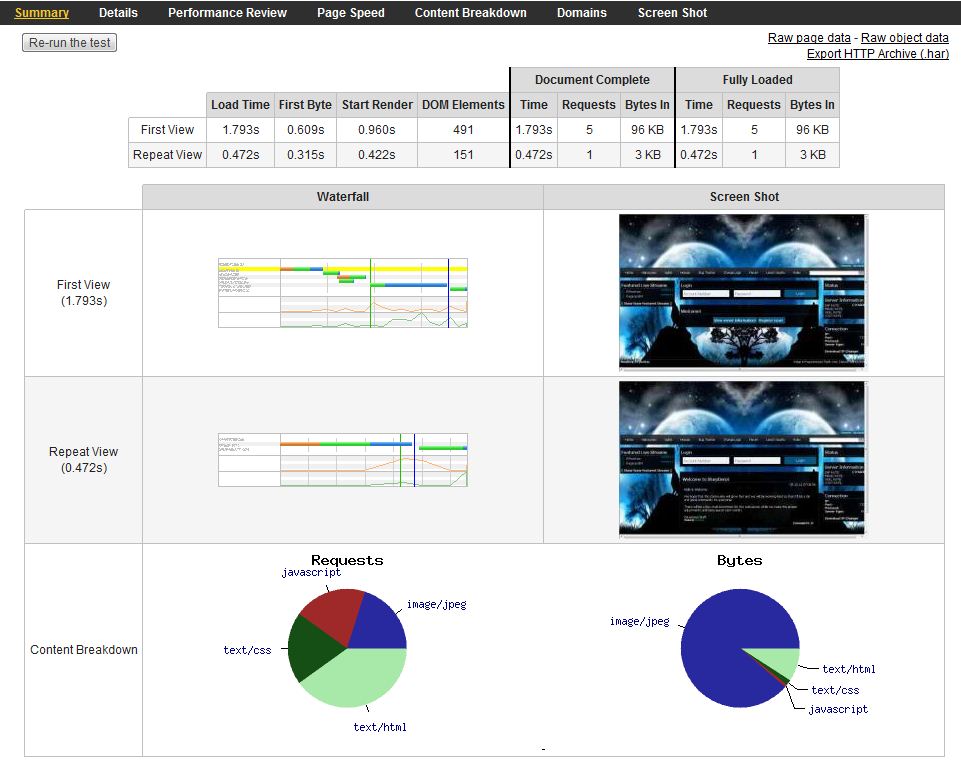961x760 pixels.
Task: Open the Page Speed tab
Action: pyautogui.click(x=351, y=13)
